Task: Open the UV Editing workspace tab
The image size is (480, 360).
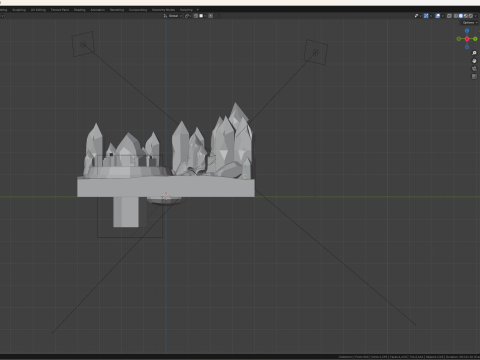Action: (x=38, y=10)
